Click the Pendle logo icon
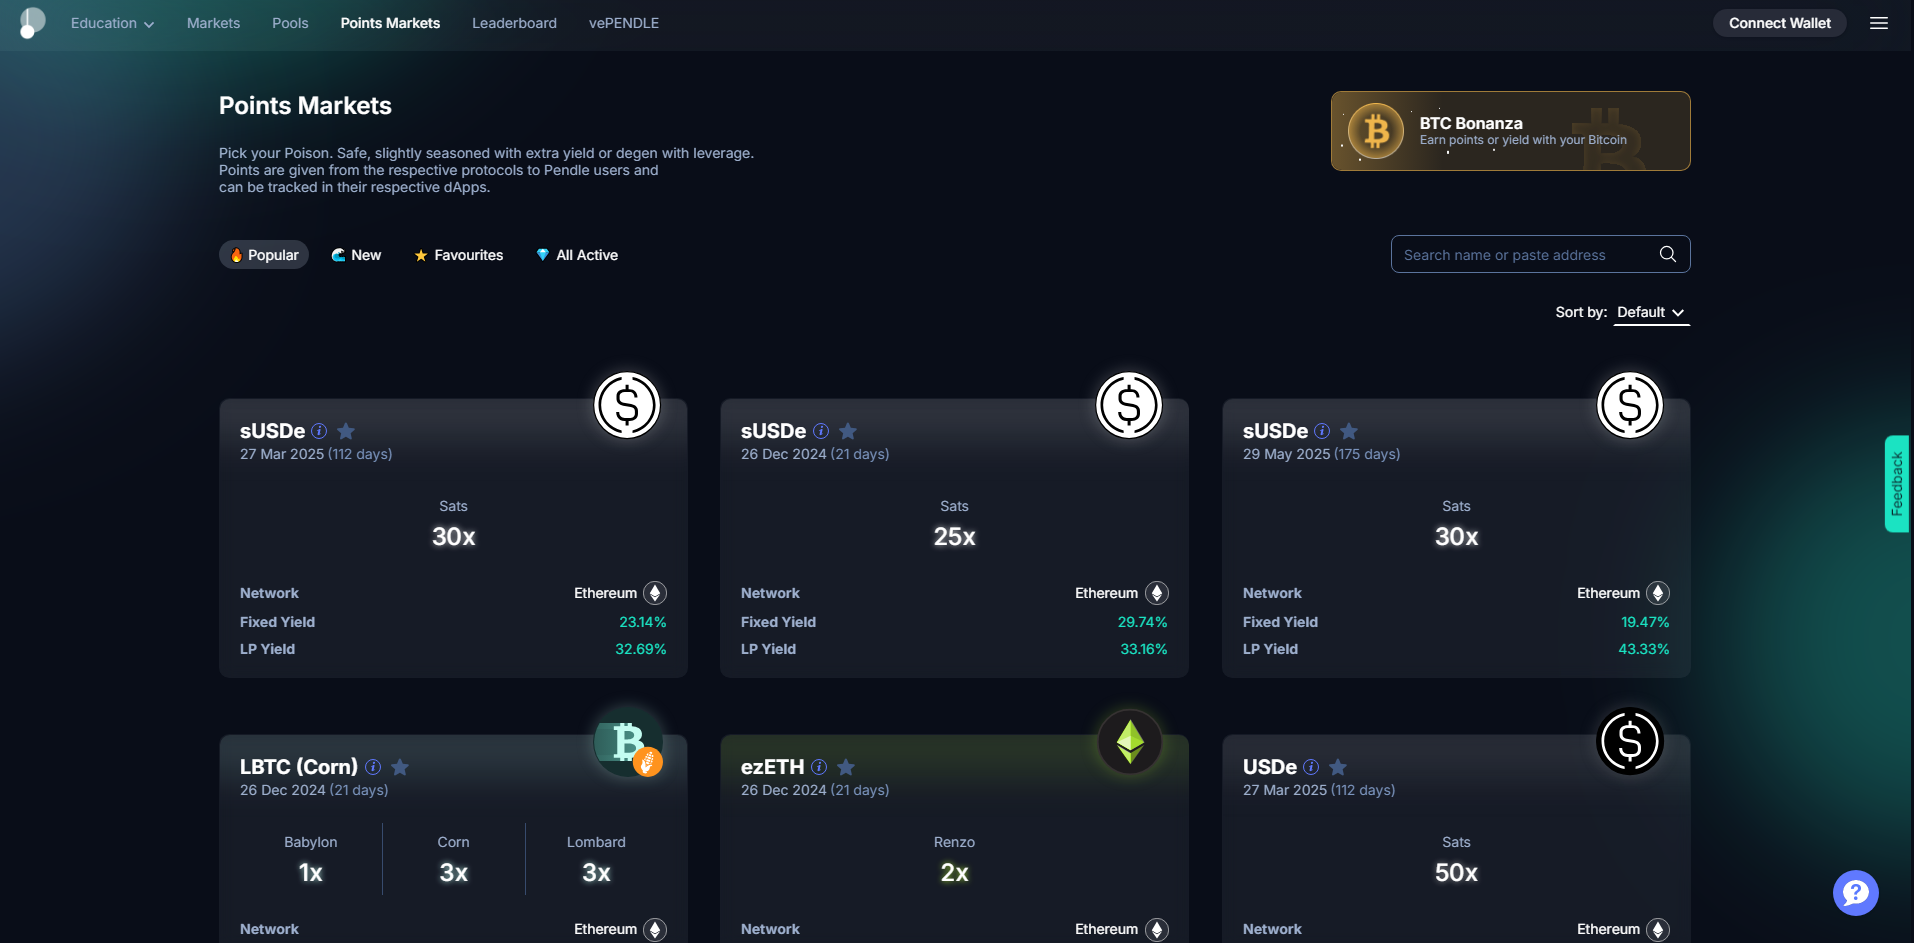Image resolution: width=1914 pixels, height=943 pixels. click(x=32, y=23)
